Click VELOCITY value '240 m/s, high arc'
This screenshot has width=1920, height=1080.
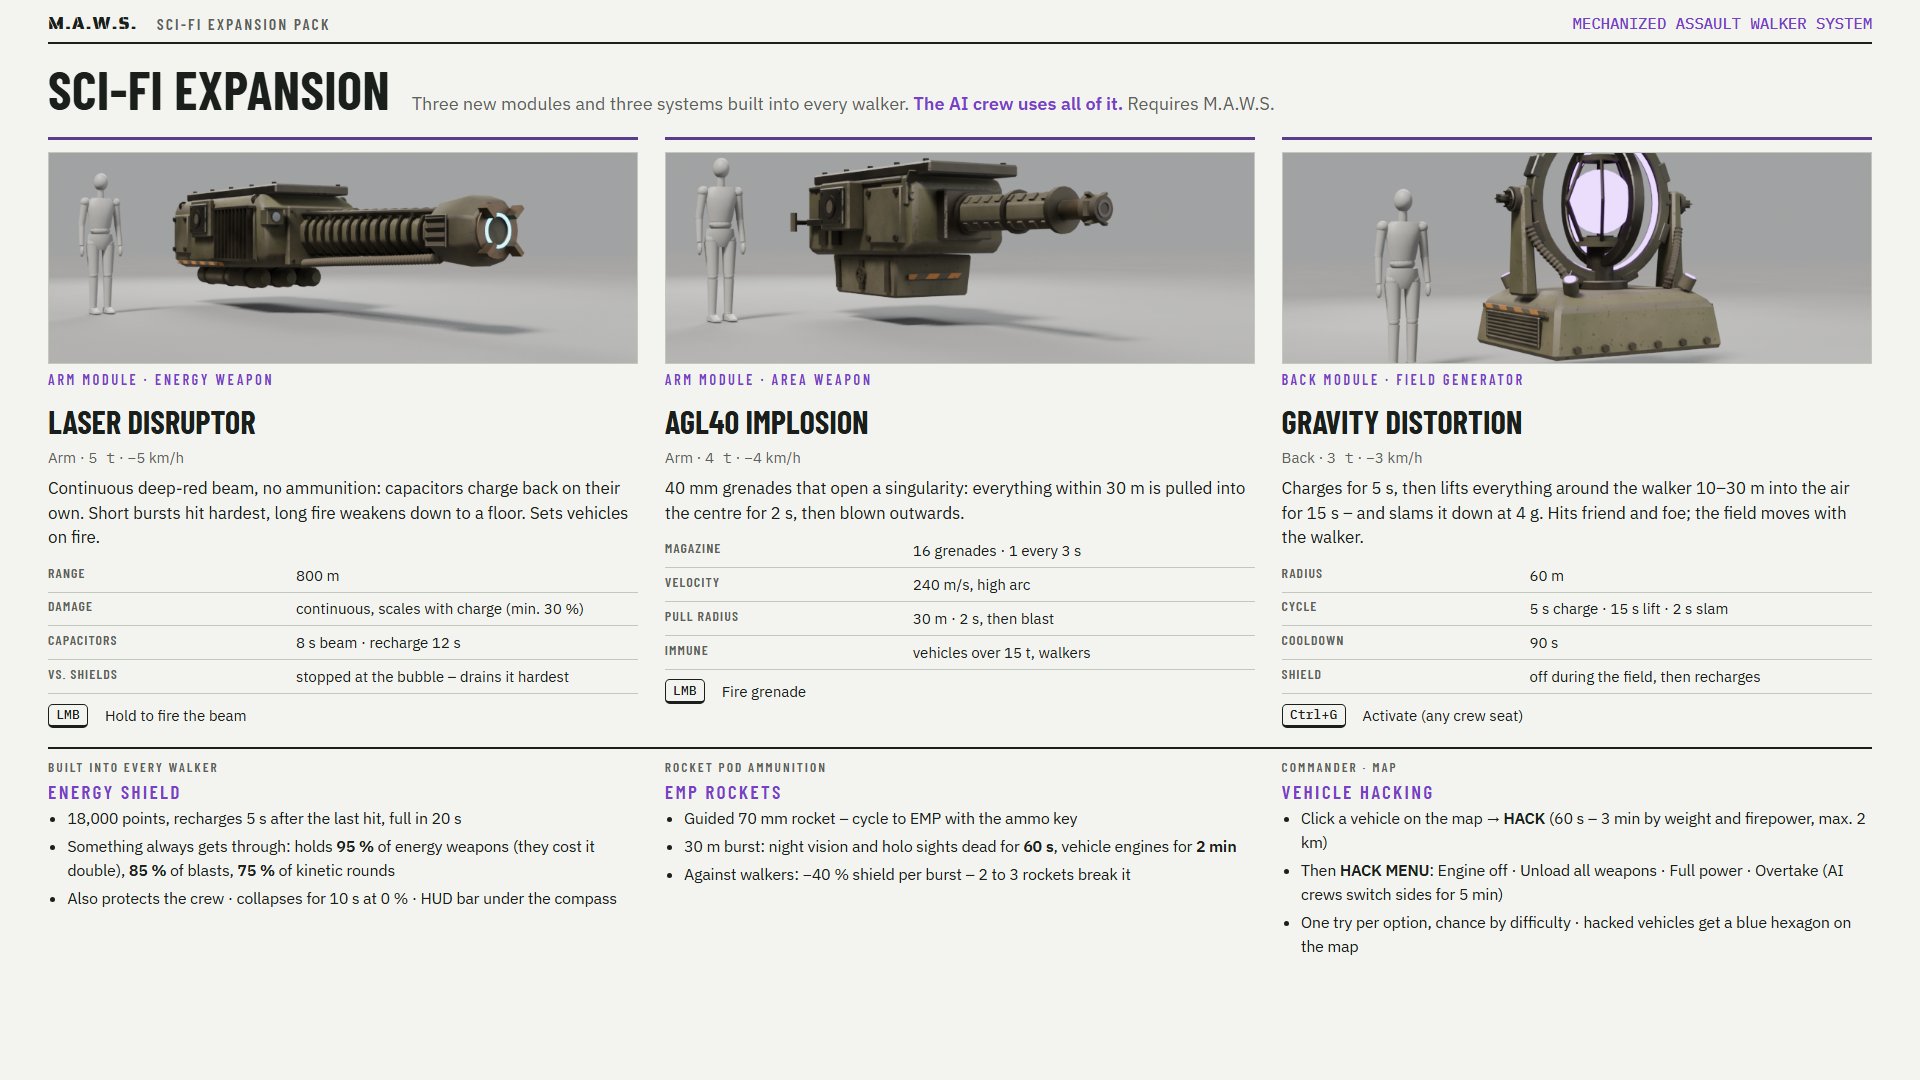tap(971, 585)
